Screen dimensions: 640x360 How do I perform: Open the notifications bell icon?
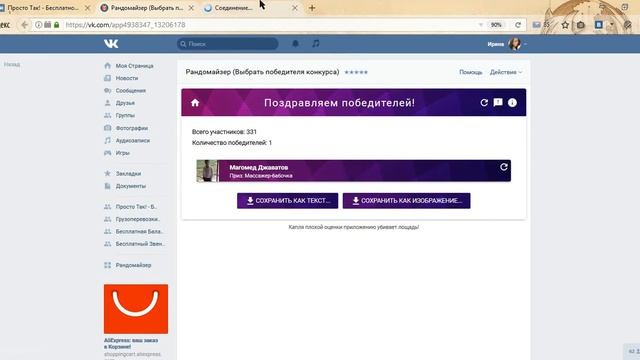(x=296, y=44)
